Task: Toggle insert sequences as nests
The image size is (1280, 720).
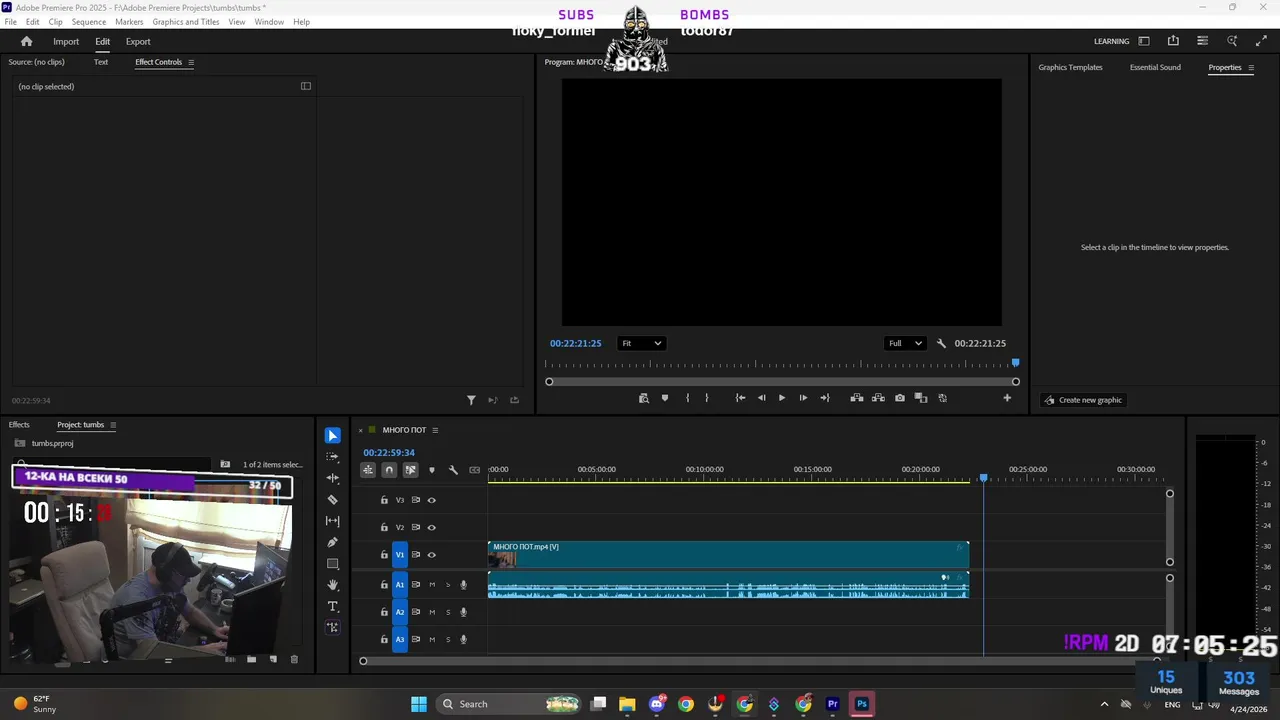Action: 368,470
